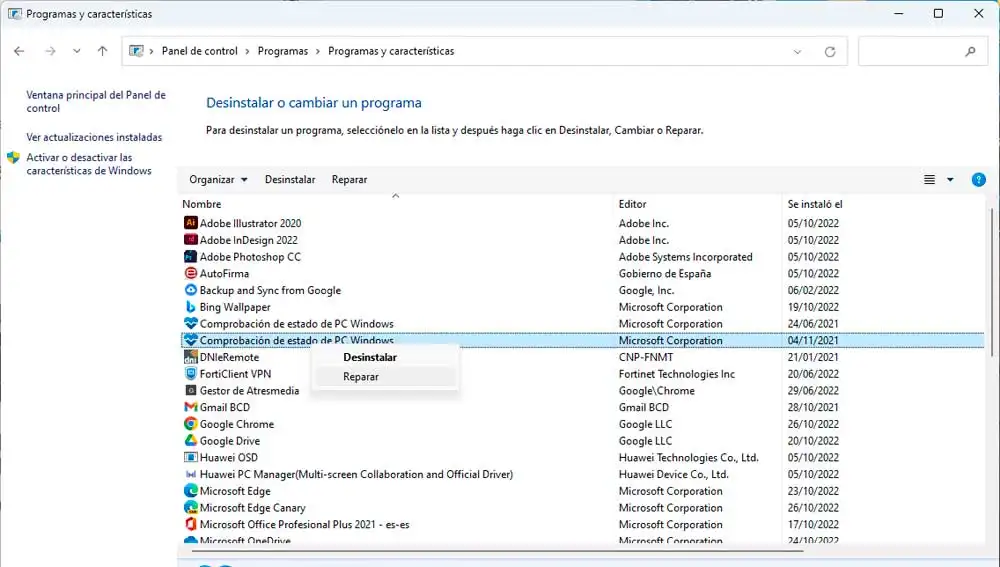1000x567 pixels.
Task: Click the Google Drive icon
Action: point(190,441)
